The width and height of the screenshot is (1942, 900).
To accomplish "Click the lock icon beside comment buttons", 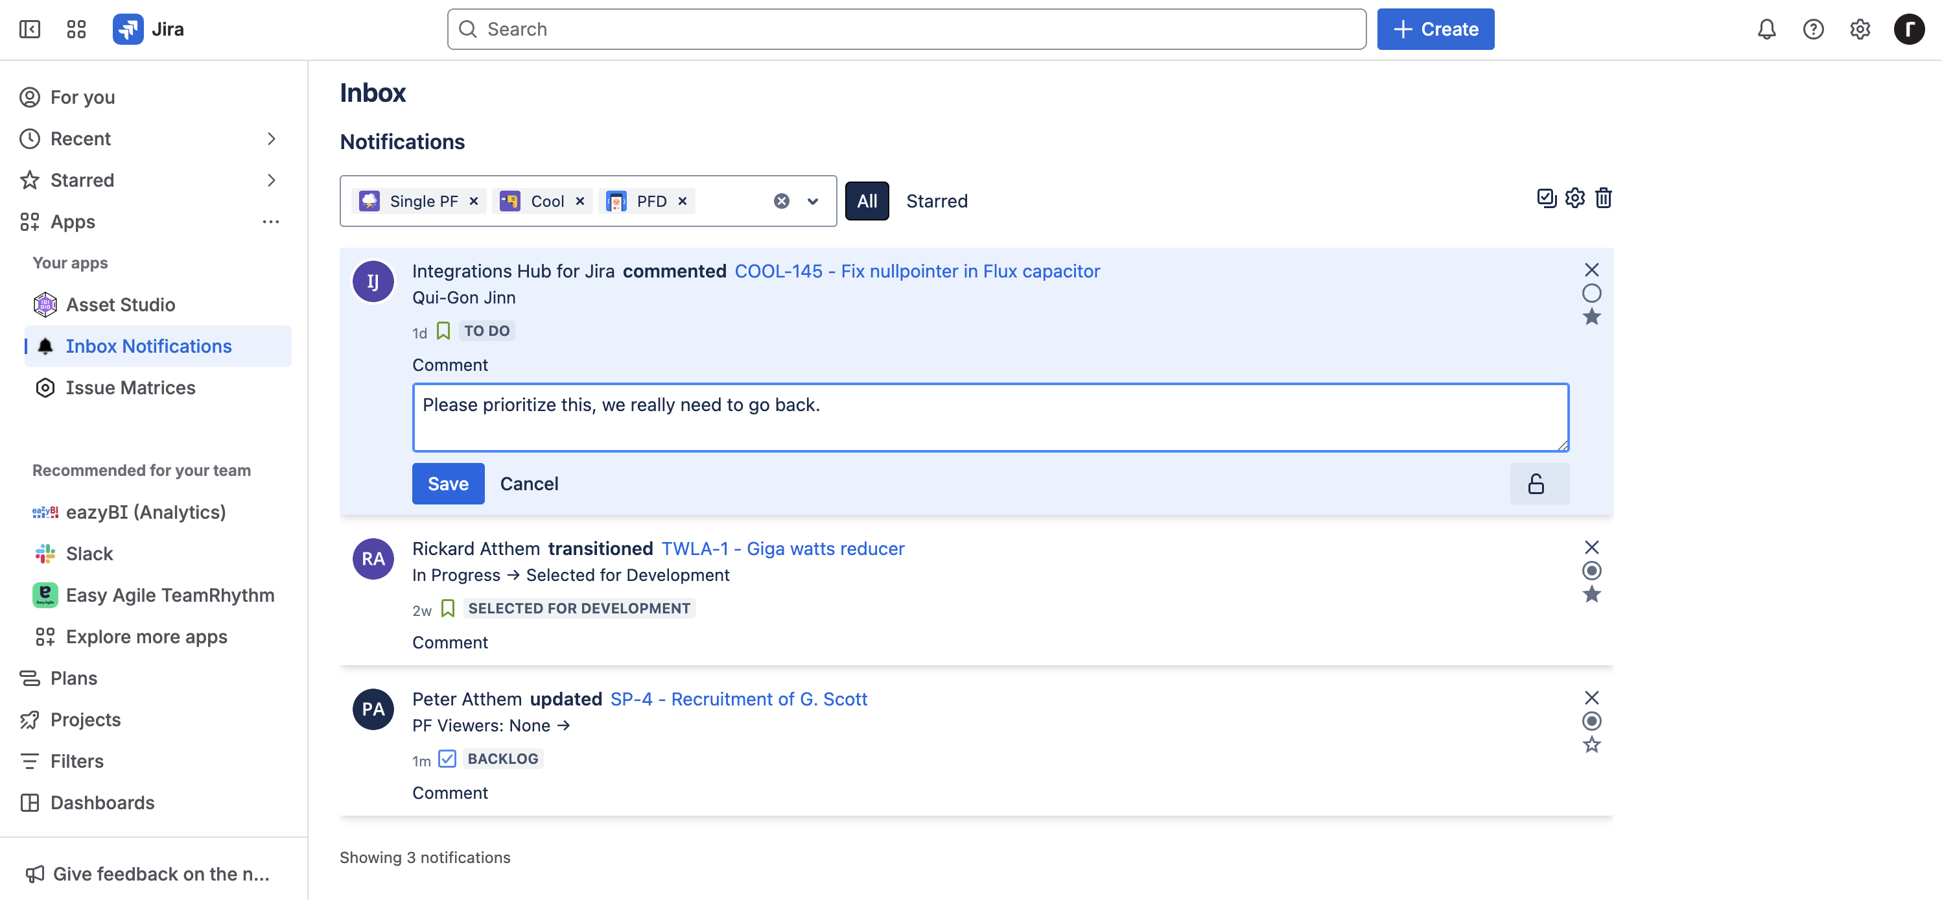I will click(x=1537, y=484).
